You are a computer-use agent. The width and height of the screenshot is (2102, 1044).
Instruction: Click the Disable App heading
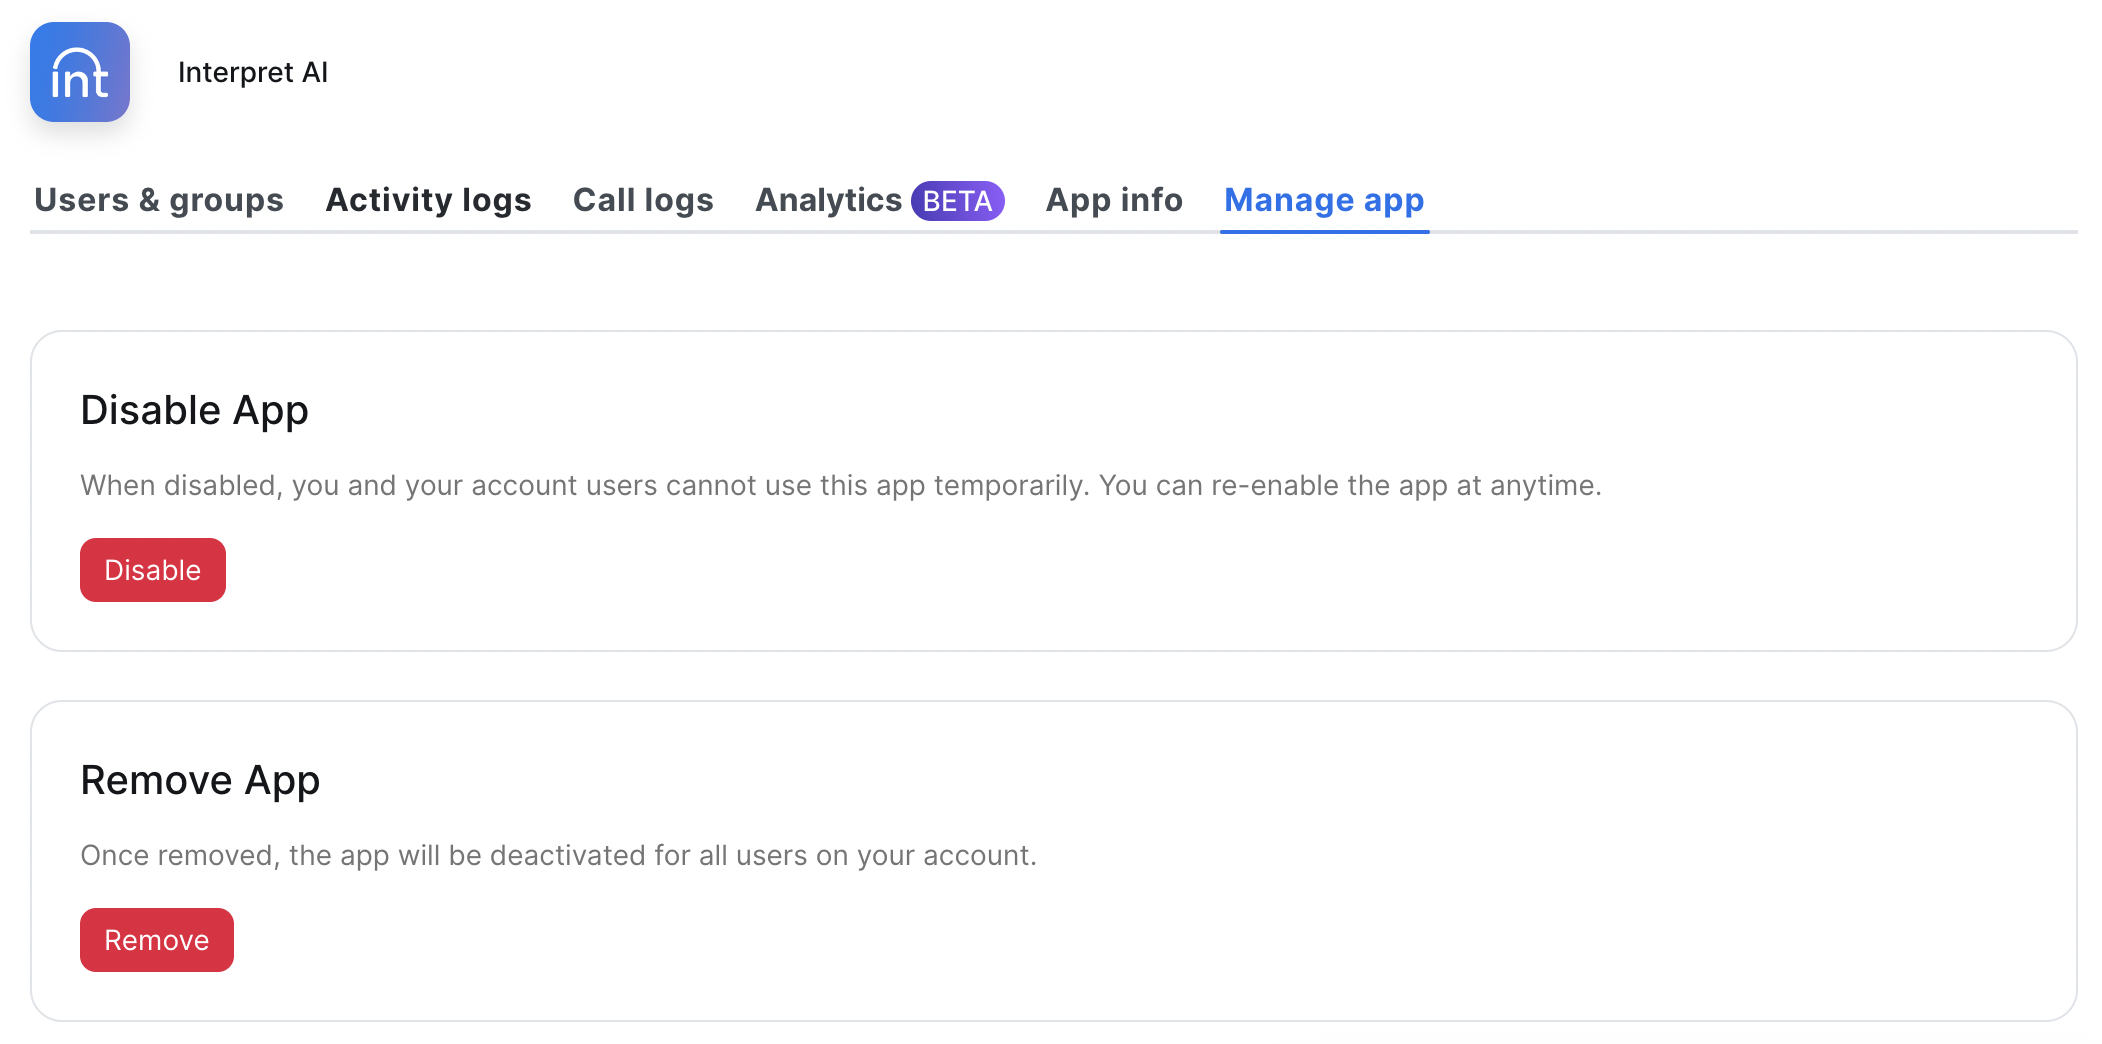194,410
